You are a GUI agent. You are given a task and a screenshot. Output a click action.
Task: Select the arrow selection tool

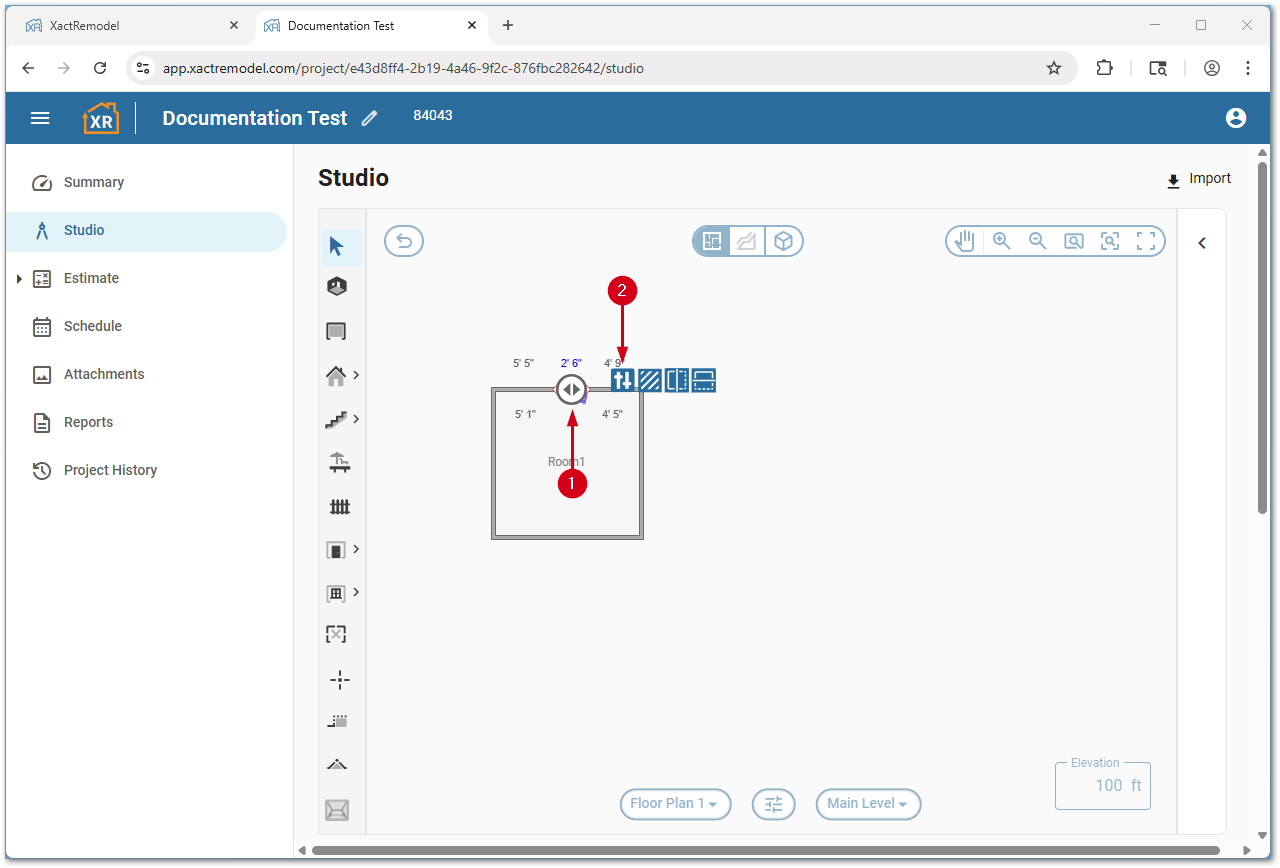point(340,247)
